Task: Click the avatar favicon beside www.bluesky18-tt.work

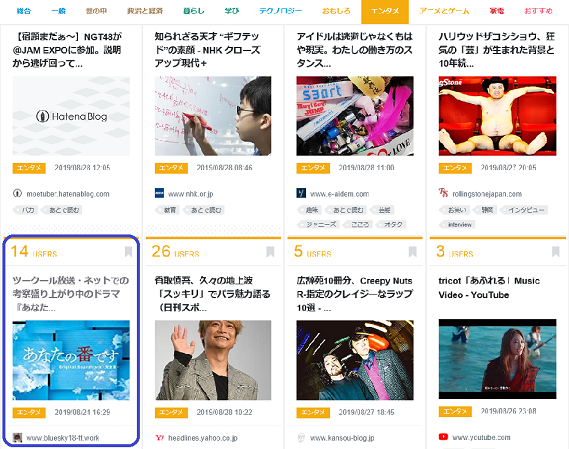Action: pos(17,437)
